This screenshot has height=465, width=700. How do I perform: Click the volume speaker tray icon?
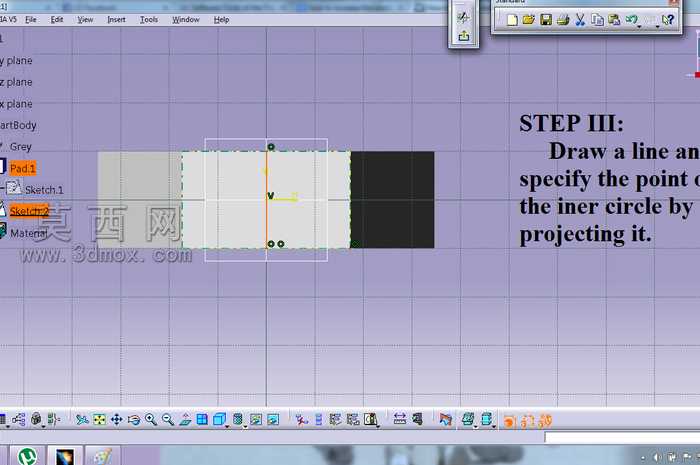click(x=657, y=457)
